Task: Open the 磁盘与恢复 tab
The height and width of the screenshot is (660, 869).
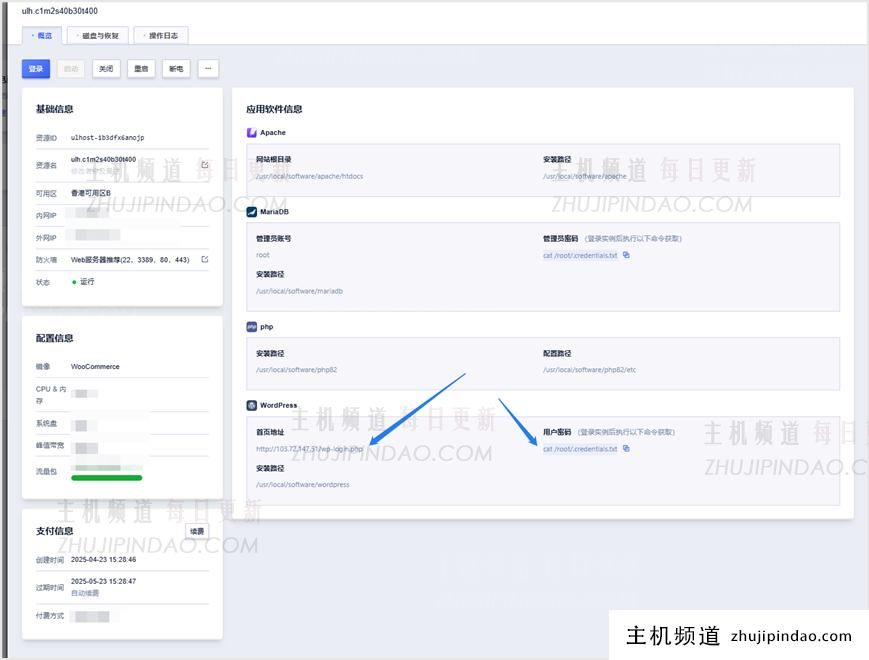Action: (98, 35)
